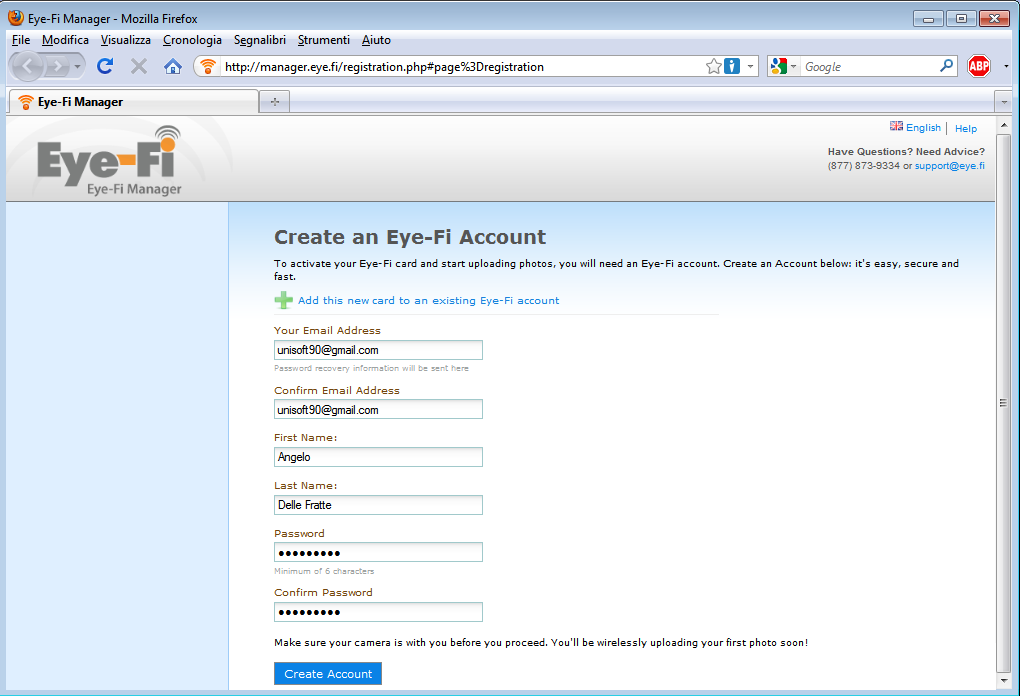This screenshot has width=1020, height=696.
Task: Focus the Last Name field
Action: coord(378,505)
